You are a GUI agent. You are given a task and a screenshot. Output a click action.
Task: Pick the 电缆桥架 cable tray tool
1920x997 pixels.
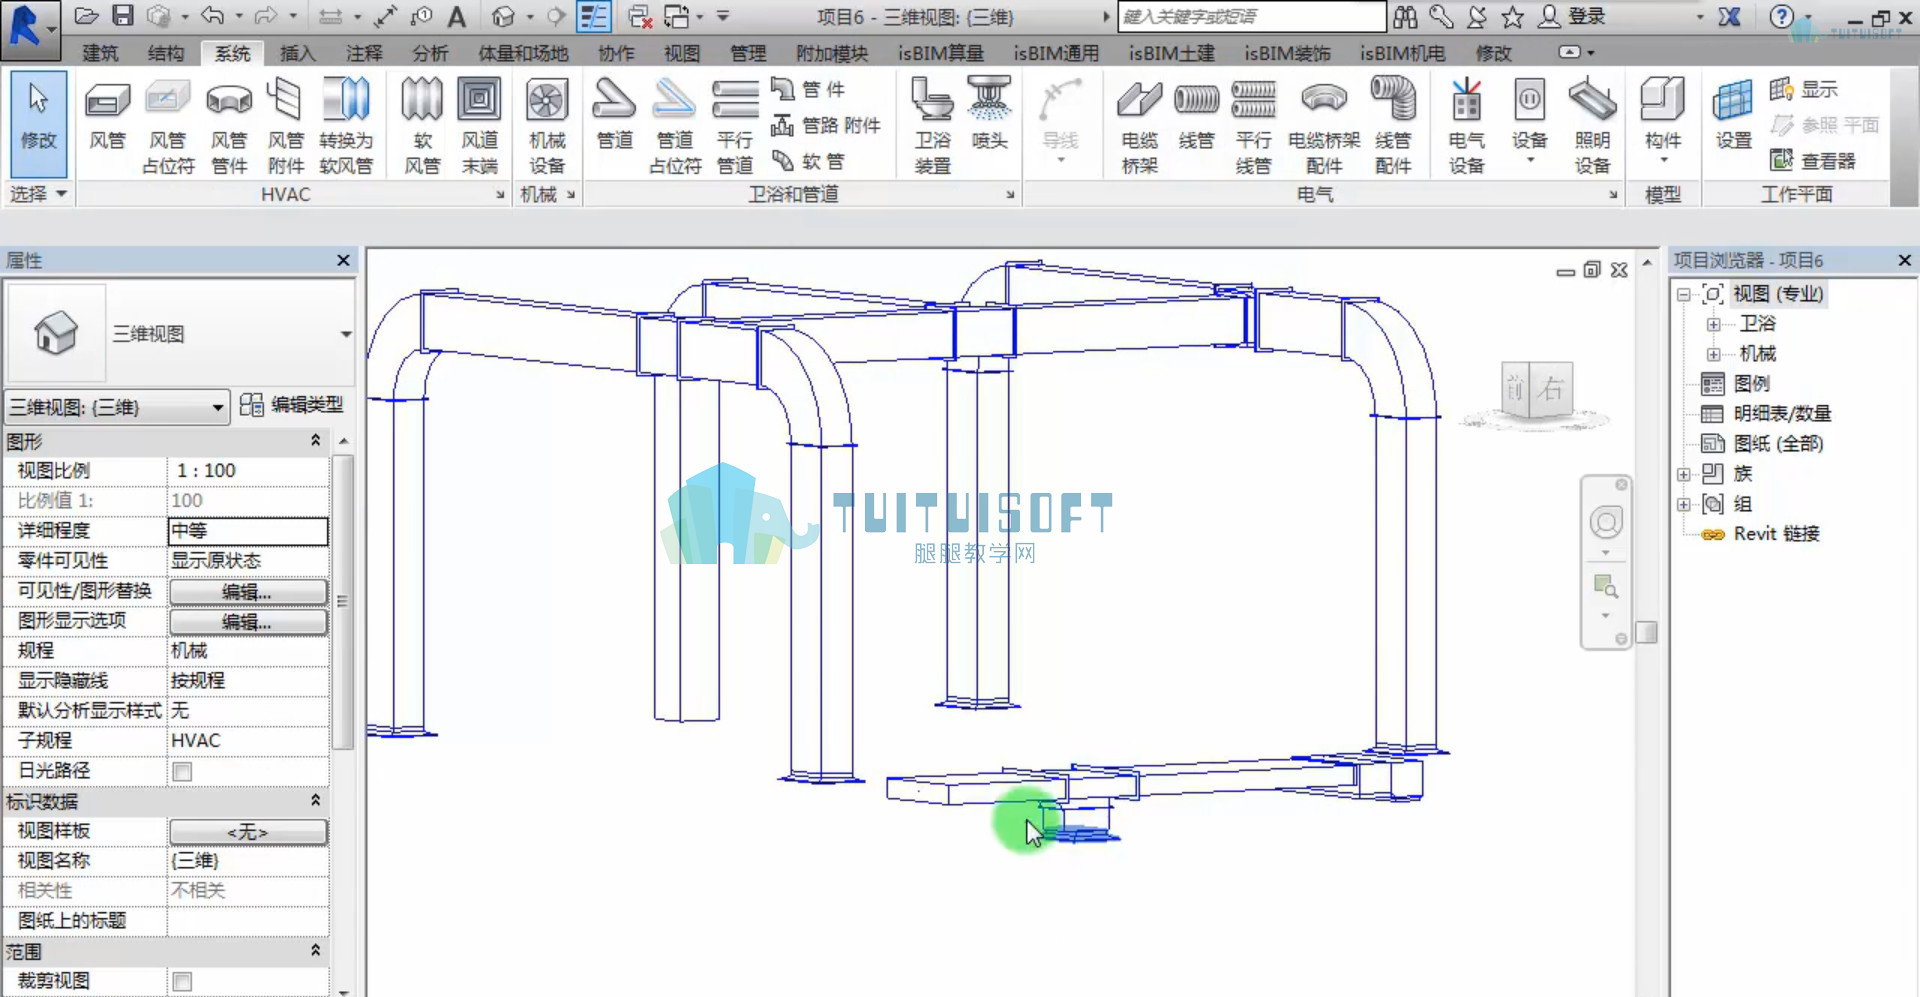coord(1139,126)
